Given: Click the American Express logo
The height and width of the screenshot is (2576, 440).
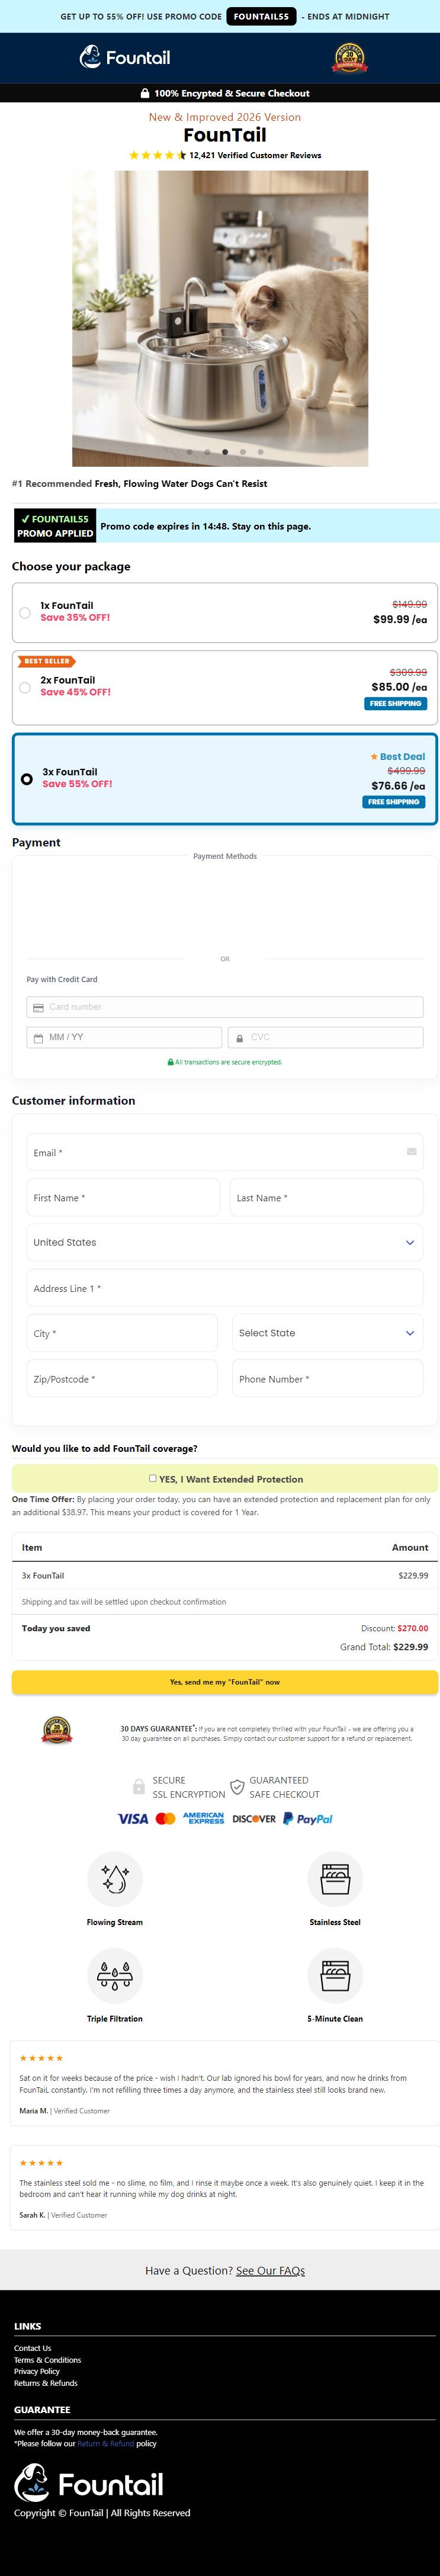Looking at the screenshot, I should pos(204,1819).
